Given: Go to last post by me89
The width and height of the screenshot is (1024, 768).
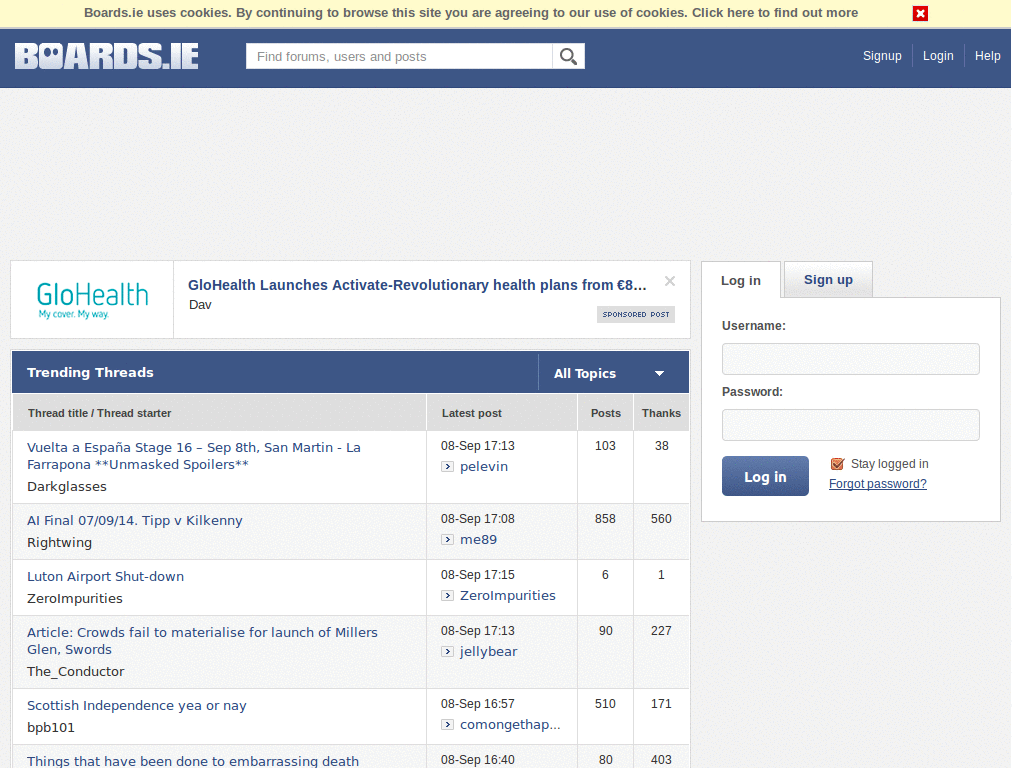Looking at the screenshot, I should pyautogui.click(x=447, y=539).
